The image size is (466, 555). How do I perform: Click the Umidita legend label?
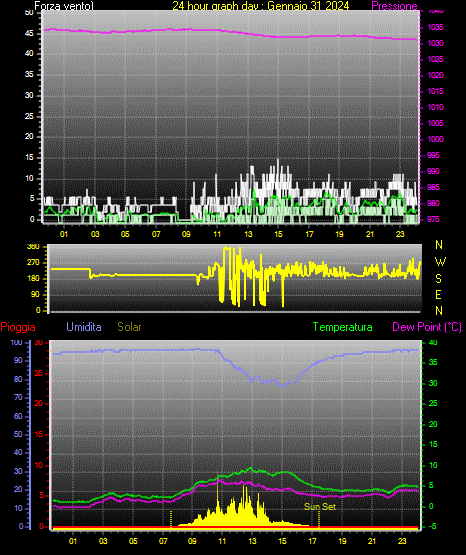coord(84,327)
